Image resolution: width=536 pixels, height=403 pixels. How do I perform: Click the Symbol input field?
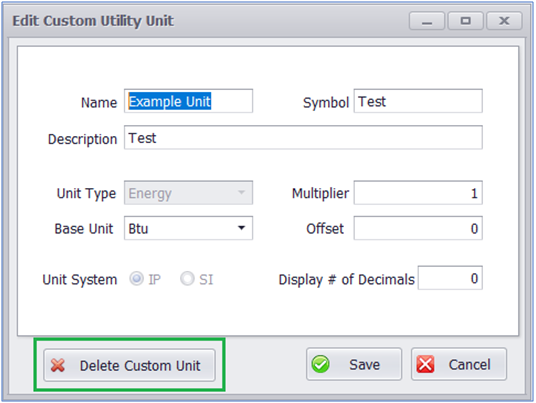coord(418,101)
